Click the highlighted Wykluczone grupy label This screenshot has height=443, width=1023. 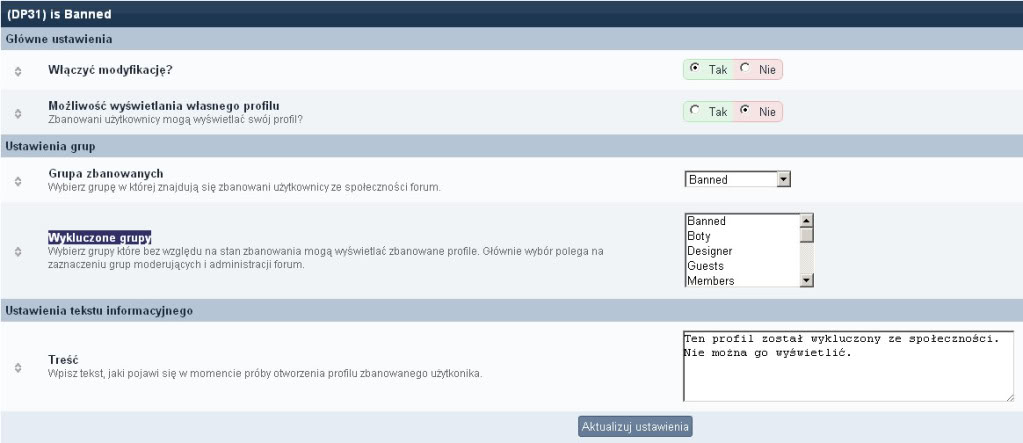(100, 237)
